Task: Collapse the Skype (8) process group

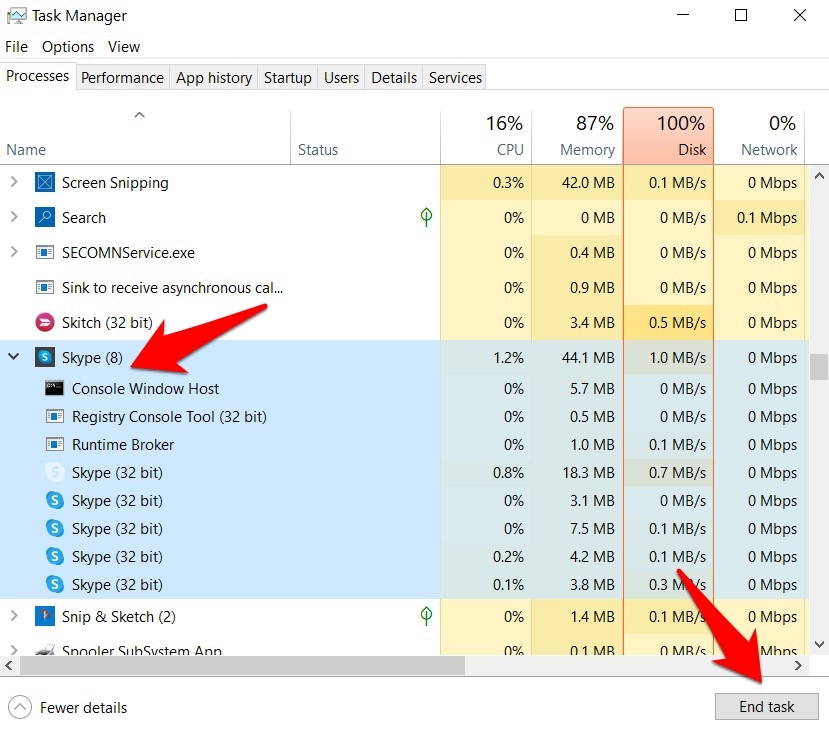Action: [x=14, y=357]
